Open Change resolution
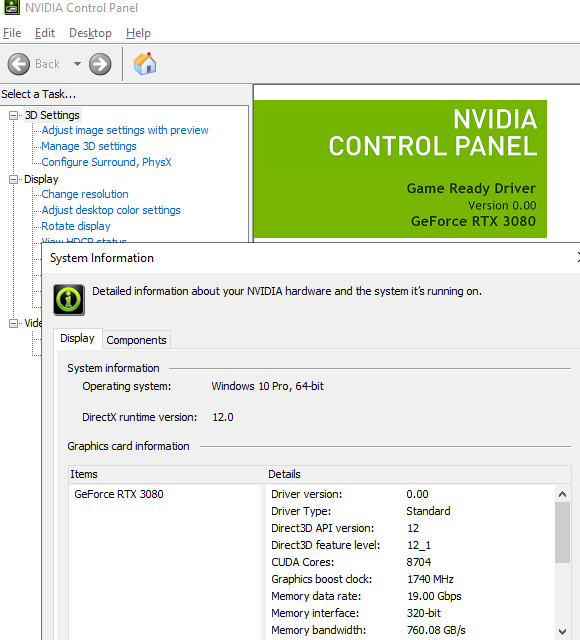 point(85,194)
